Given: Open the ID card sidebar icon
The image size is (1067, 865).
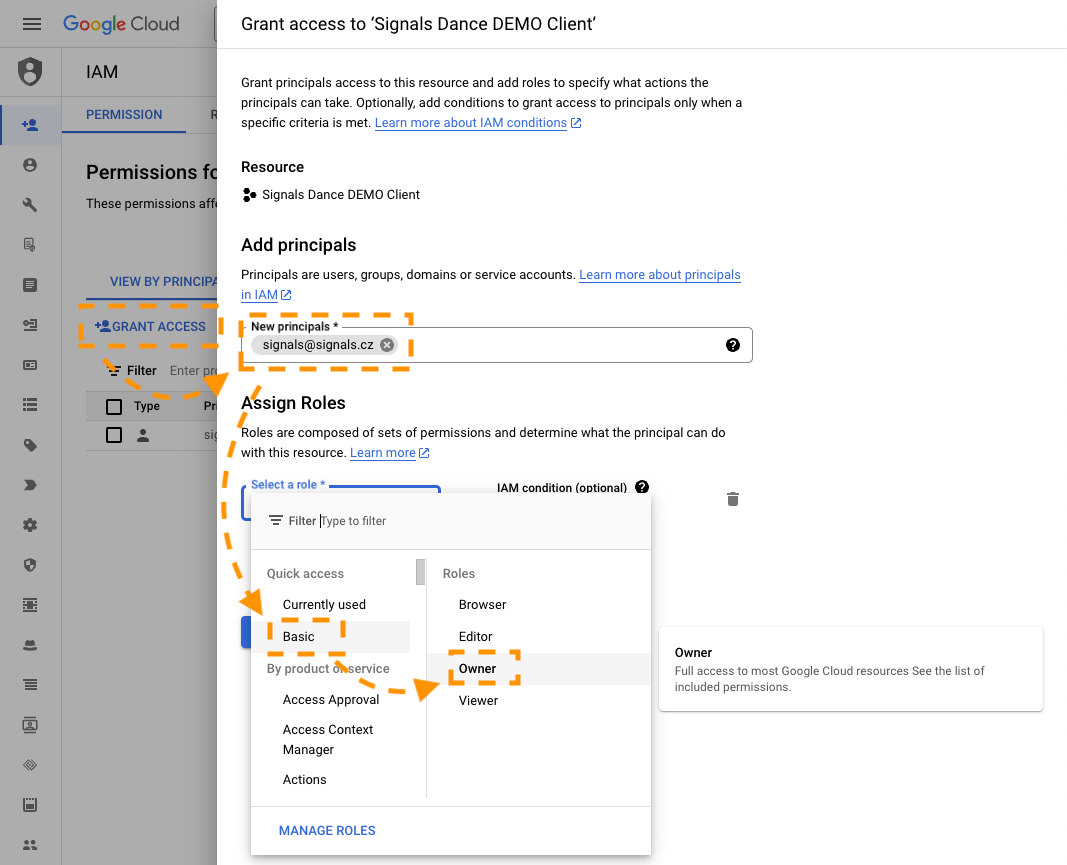Looking at the screenshot, I should 30,365.
